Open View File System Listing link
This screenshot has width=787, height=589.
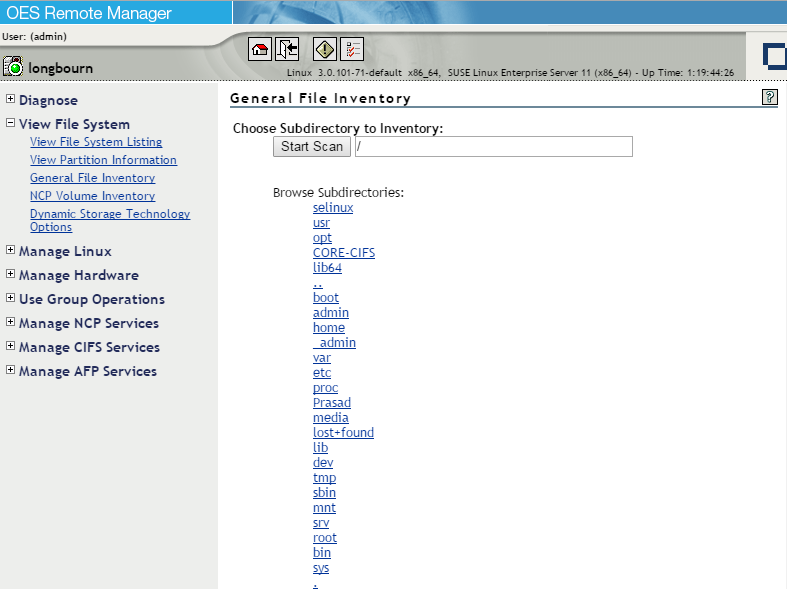[96, 142]
